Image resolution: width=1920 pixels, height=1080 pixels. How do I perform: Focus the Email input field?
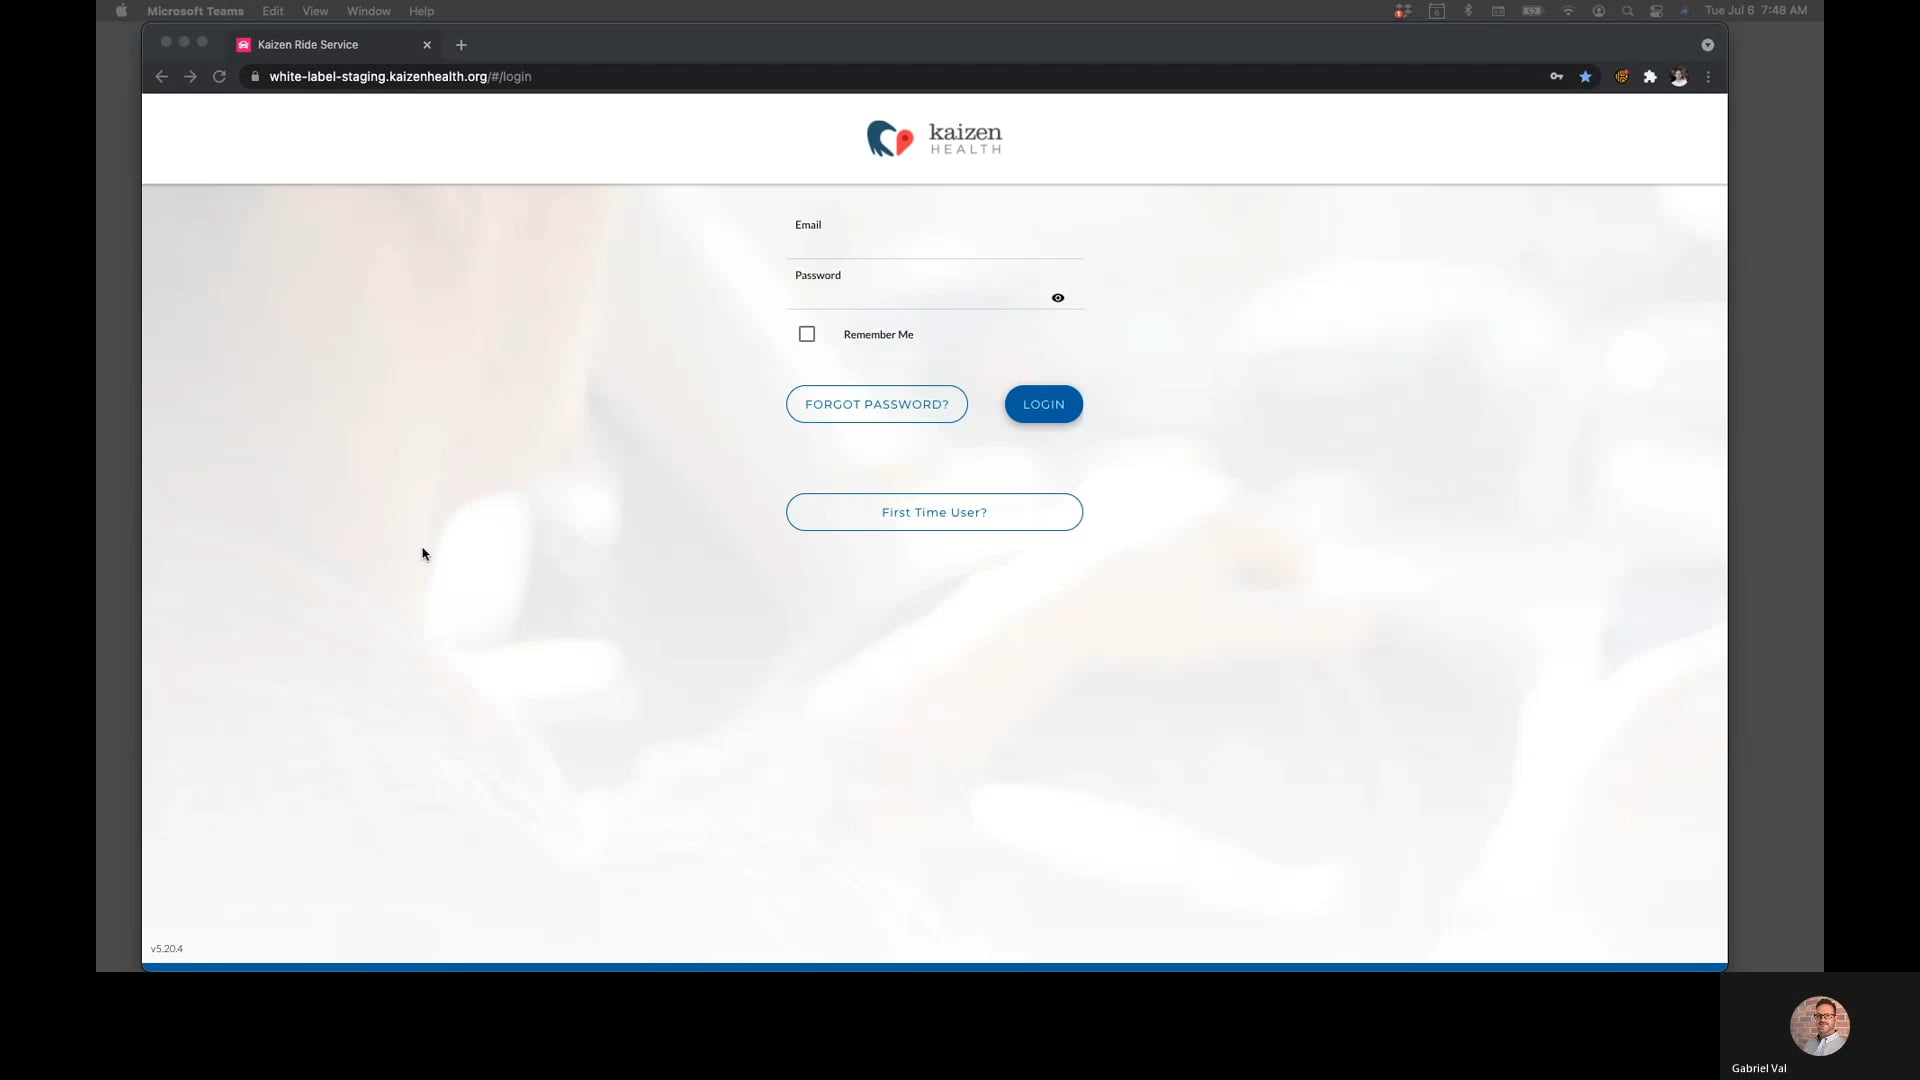click(934, 245)
